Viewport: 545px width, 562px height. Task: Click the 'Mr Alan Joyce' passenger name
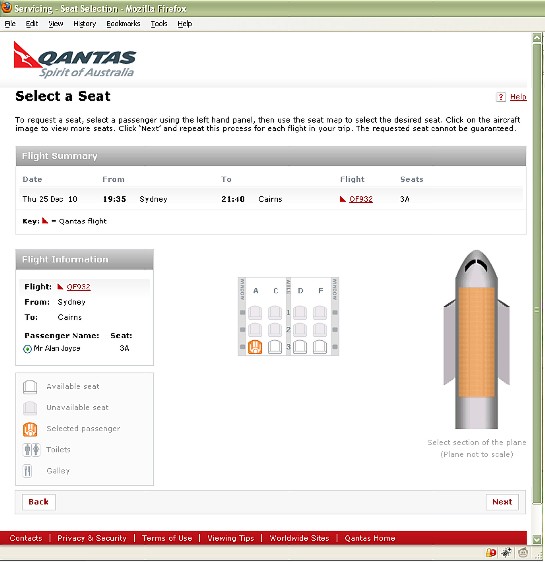coord(57,348)
